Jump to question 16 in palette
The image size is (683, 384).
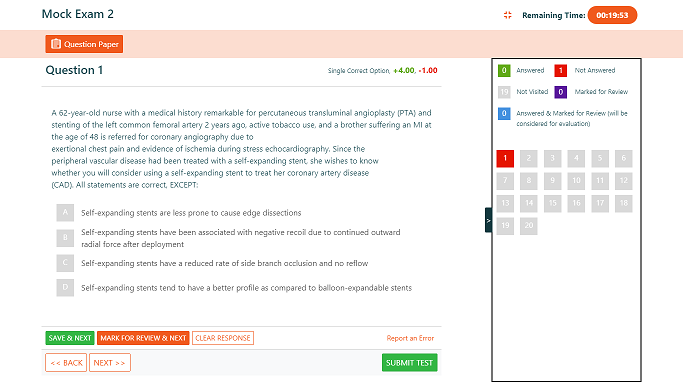576,203
